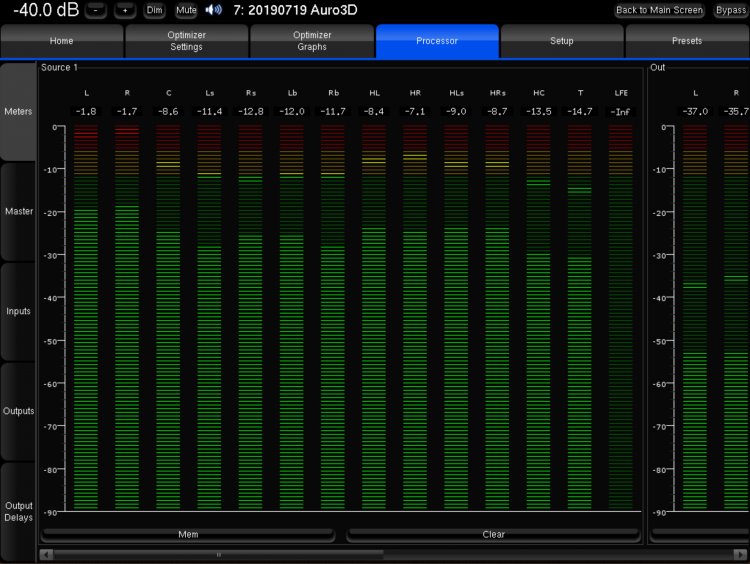
Task: Decrease volume with the minus button
Action: pos(95,10)
